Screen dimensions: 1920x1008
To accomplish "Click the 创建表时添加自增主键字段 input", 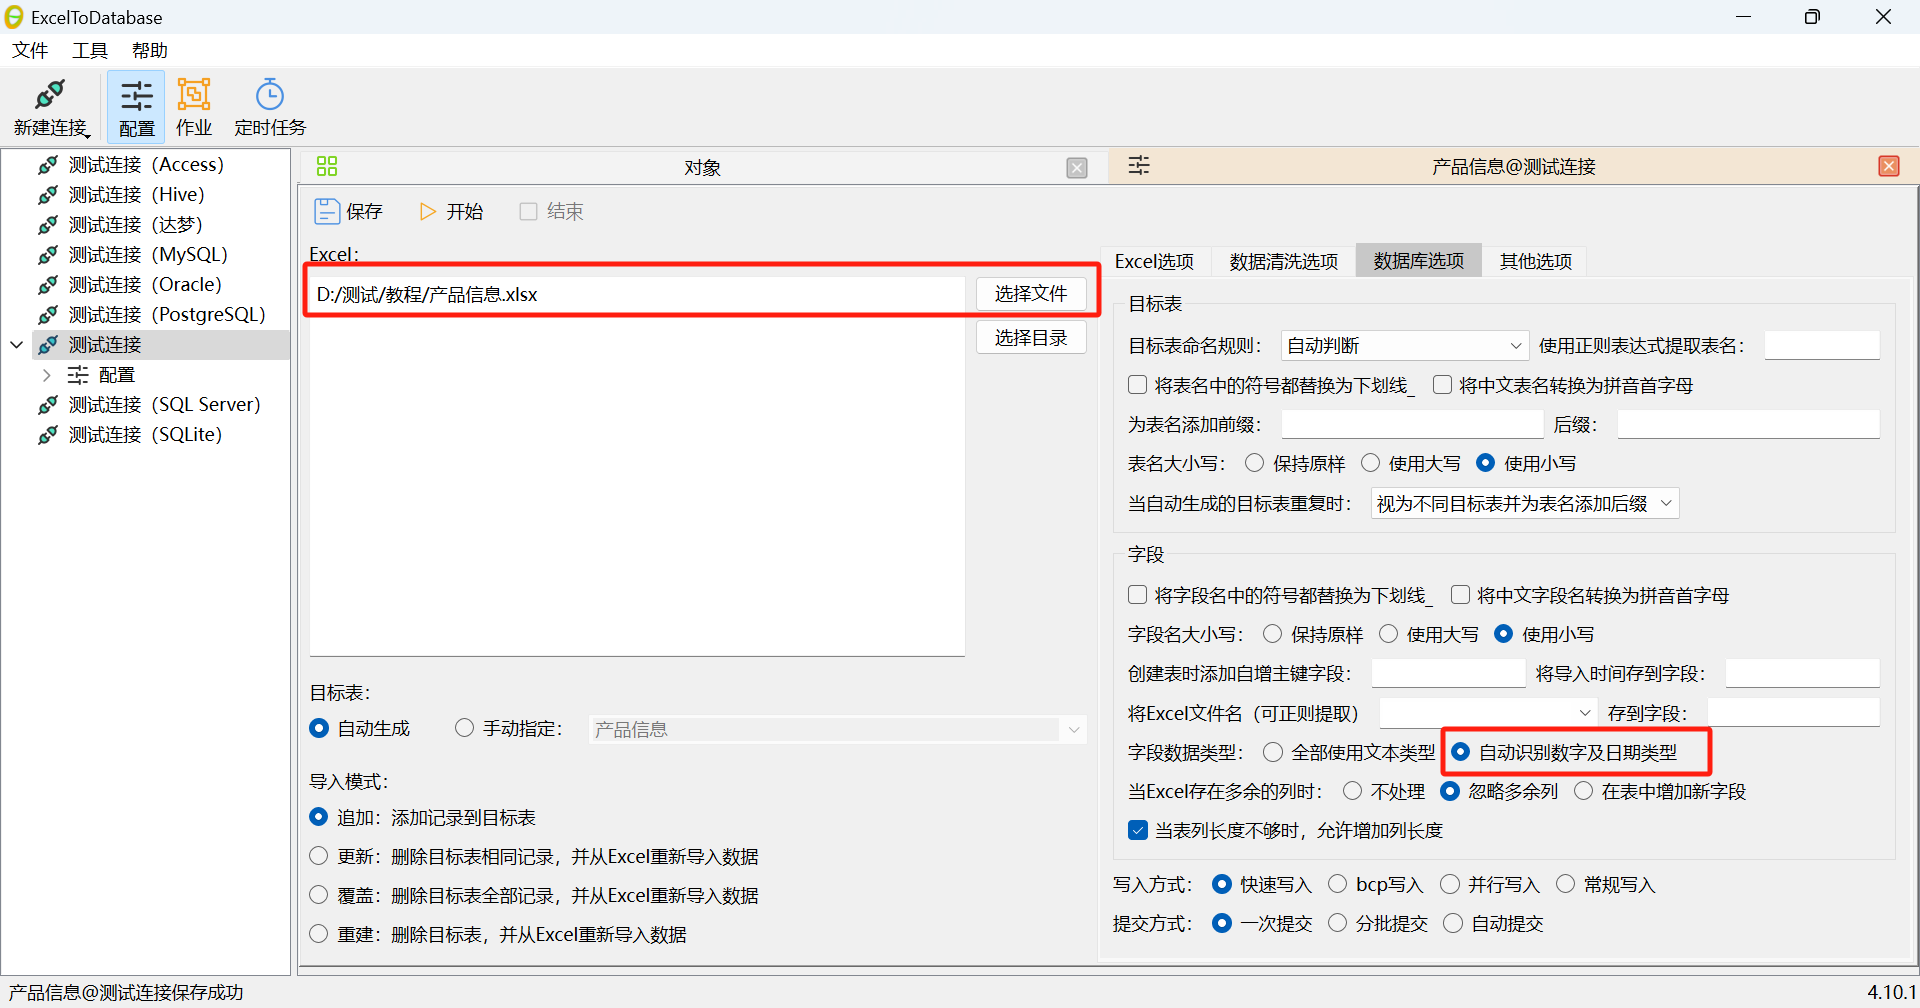I will pyautogui.click(x=1449, y=673).
